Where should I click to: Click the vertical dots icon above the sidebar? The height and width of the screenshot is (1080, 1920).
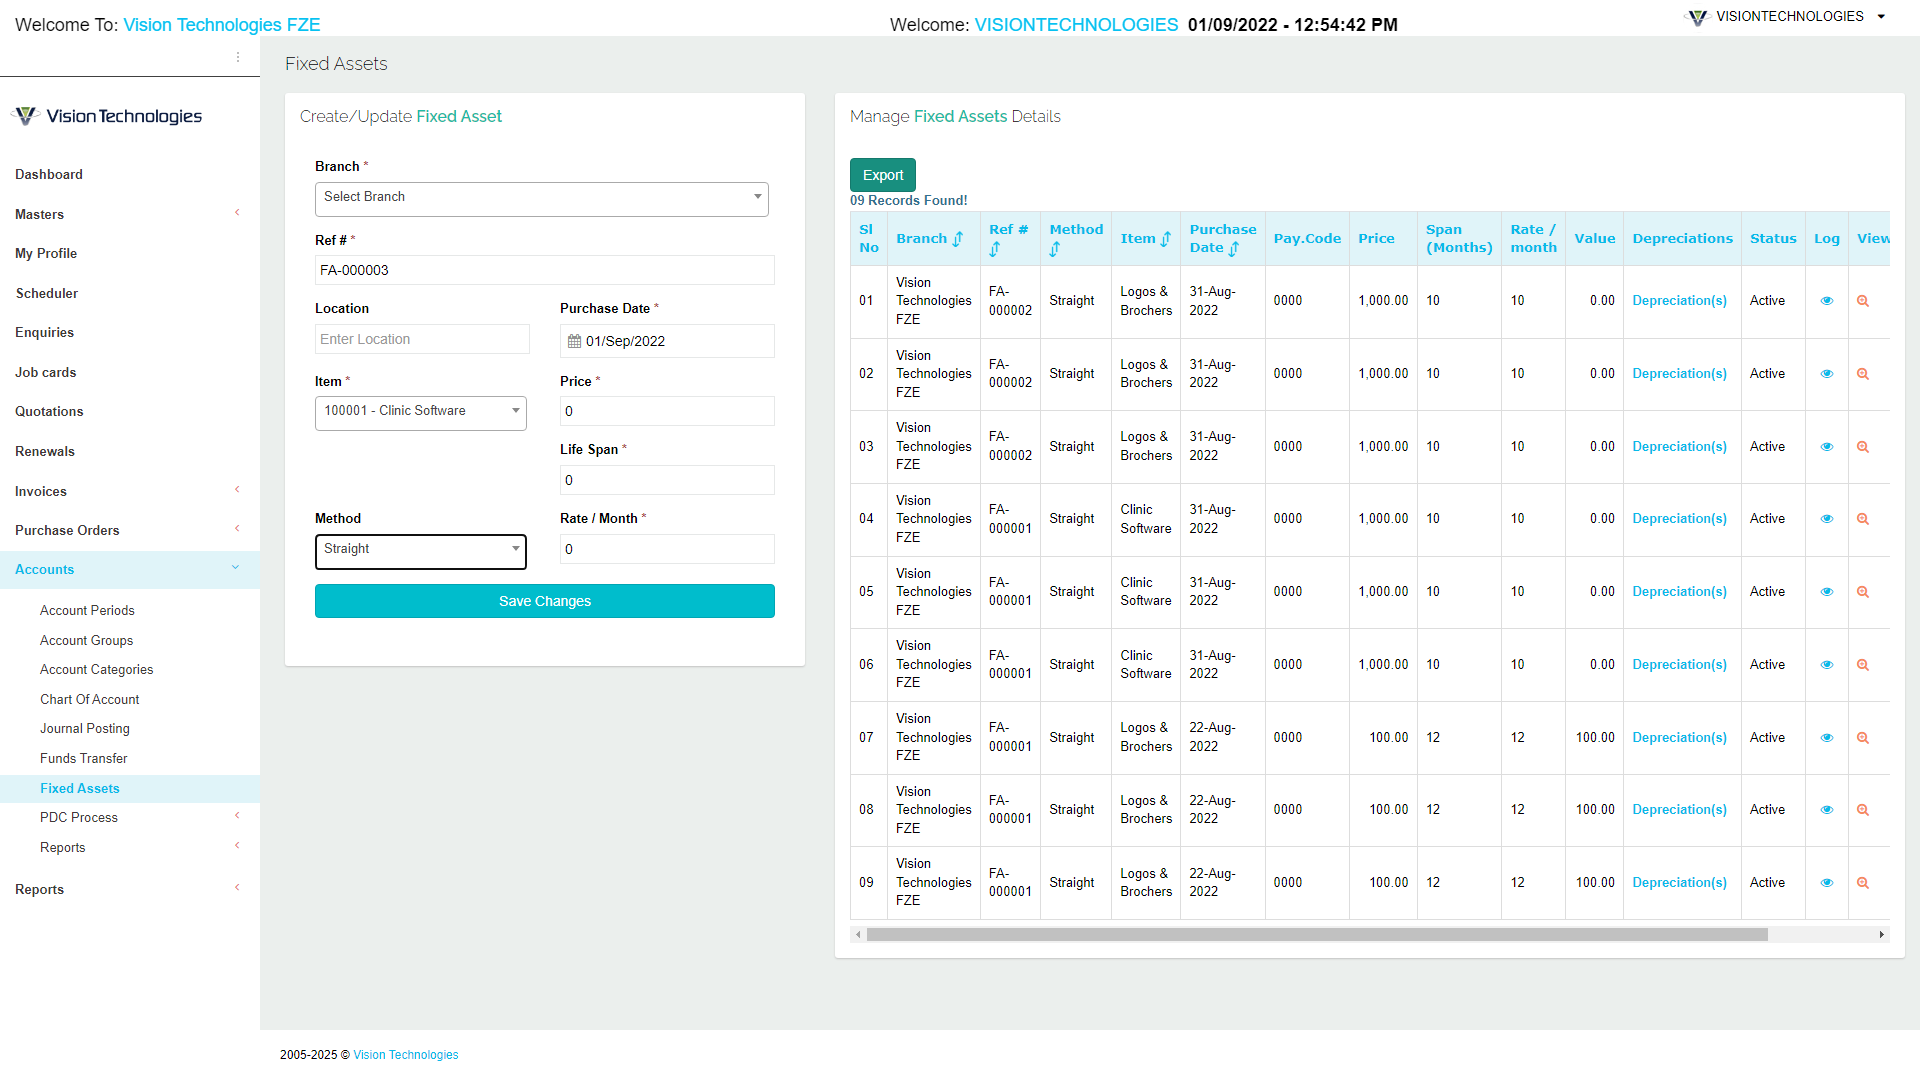(x=238, y=57)
